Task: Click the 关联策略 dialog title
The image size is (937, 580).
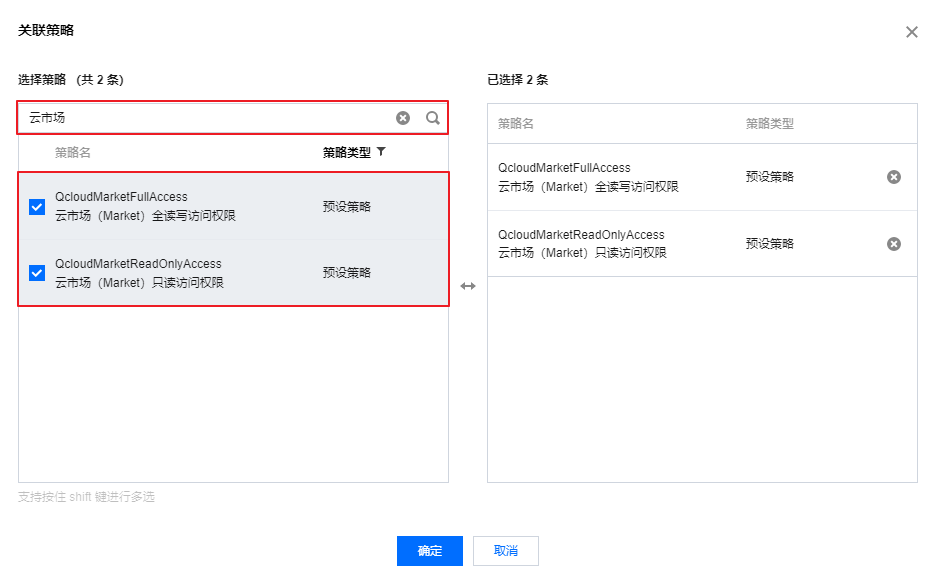Action: pos(46,30)
